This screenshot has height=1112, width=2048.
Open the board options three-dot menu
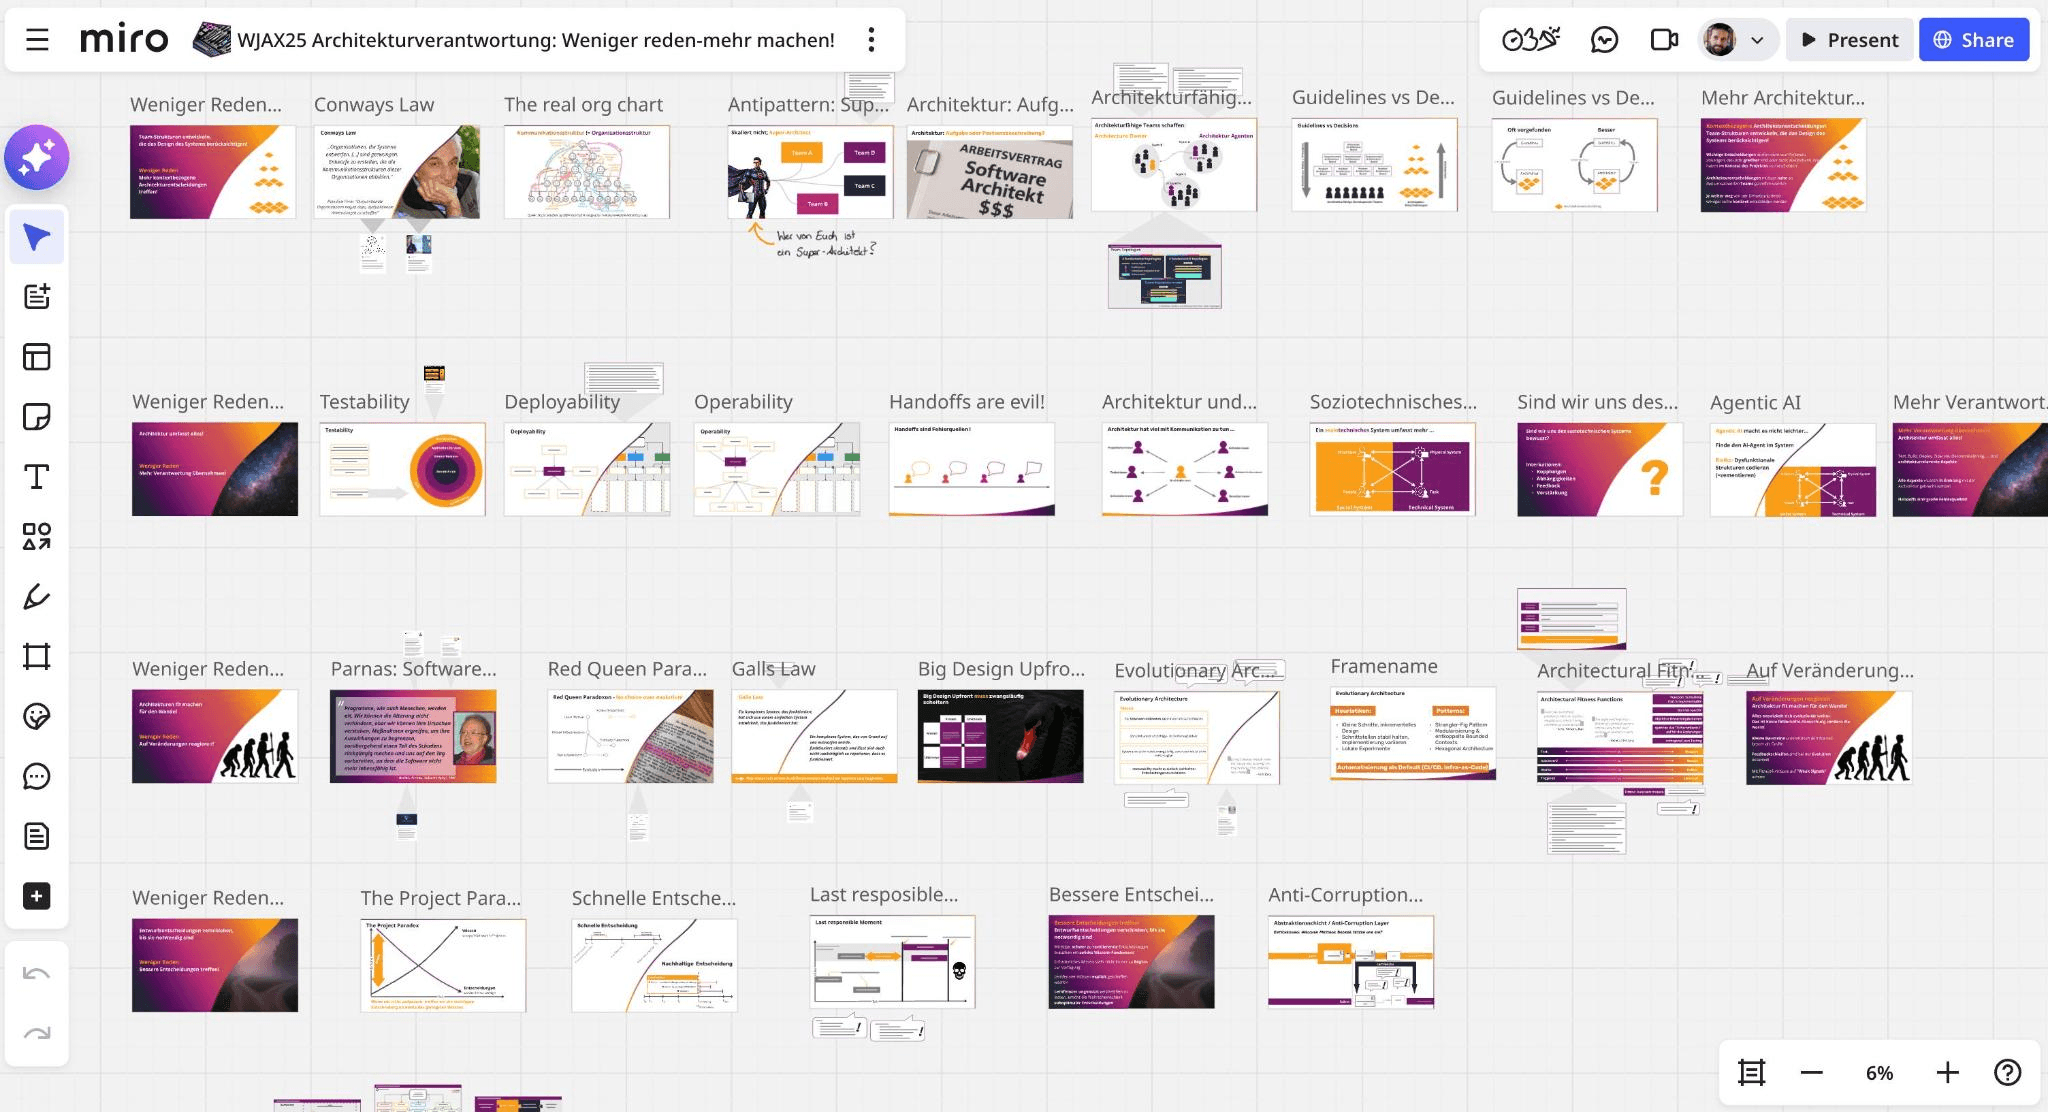(x=871, y=40)
